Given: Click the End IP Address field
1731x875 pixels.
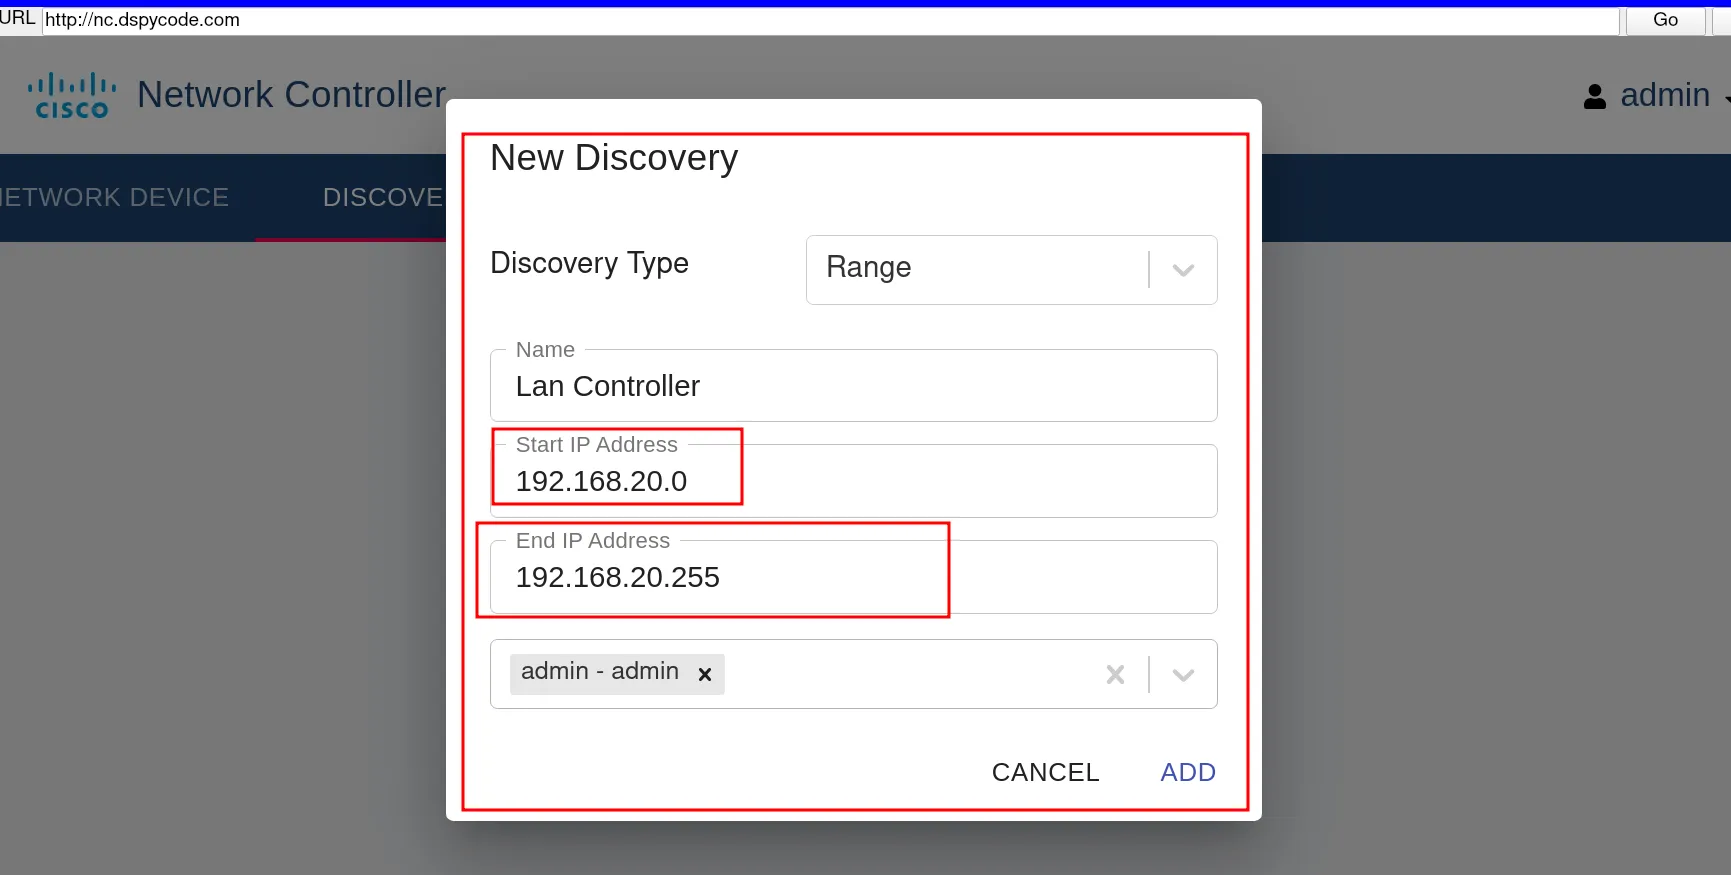Looking at the screenshot, I should [852, 578].
